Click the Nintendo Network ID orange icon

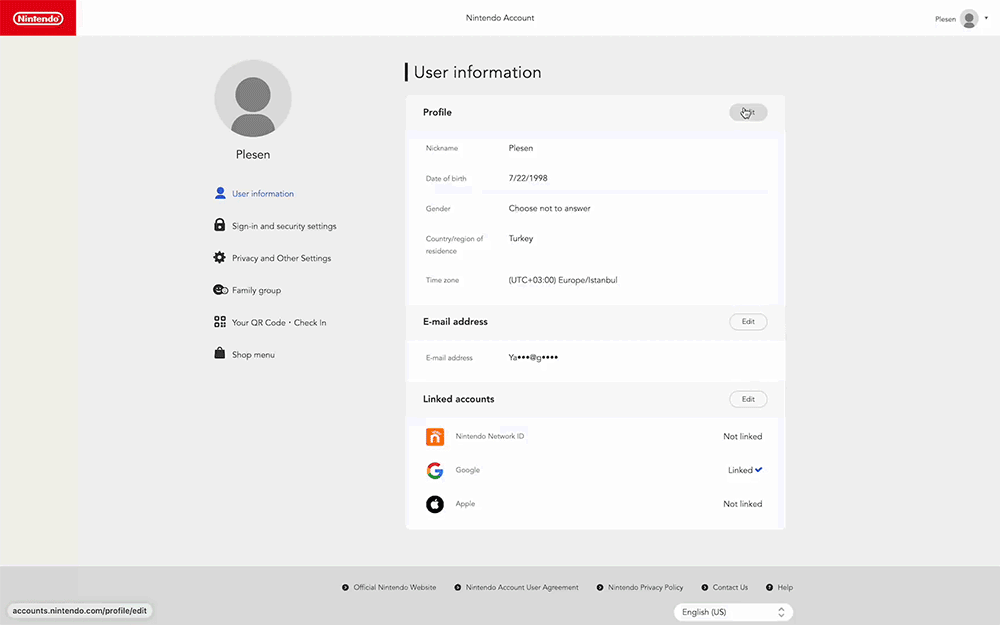tap(435, 437)
